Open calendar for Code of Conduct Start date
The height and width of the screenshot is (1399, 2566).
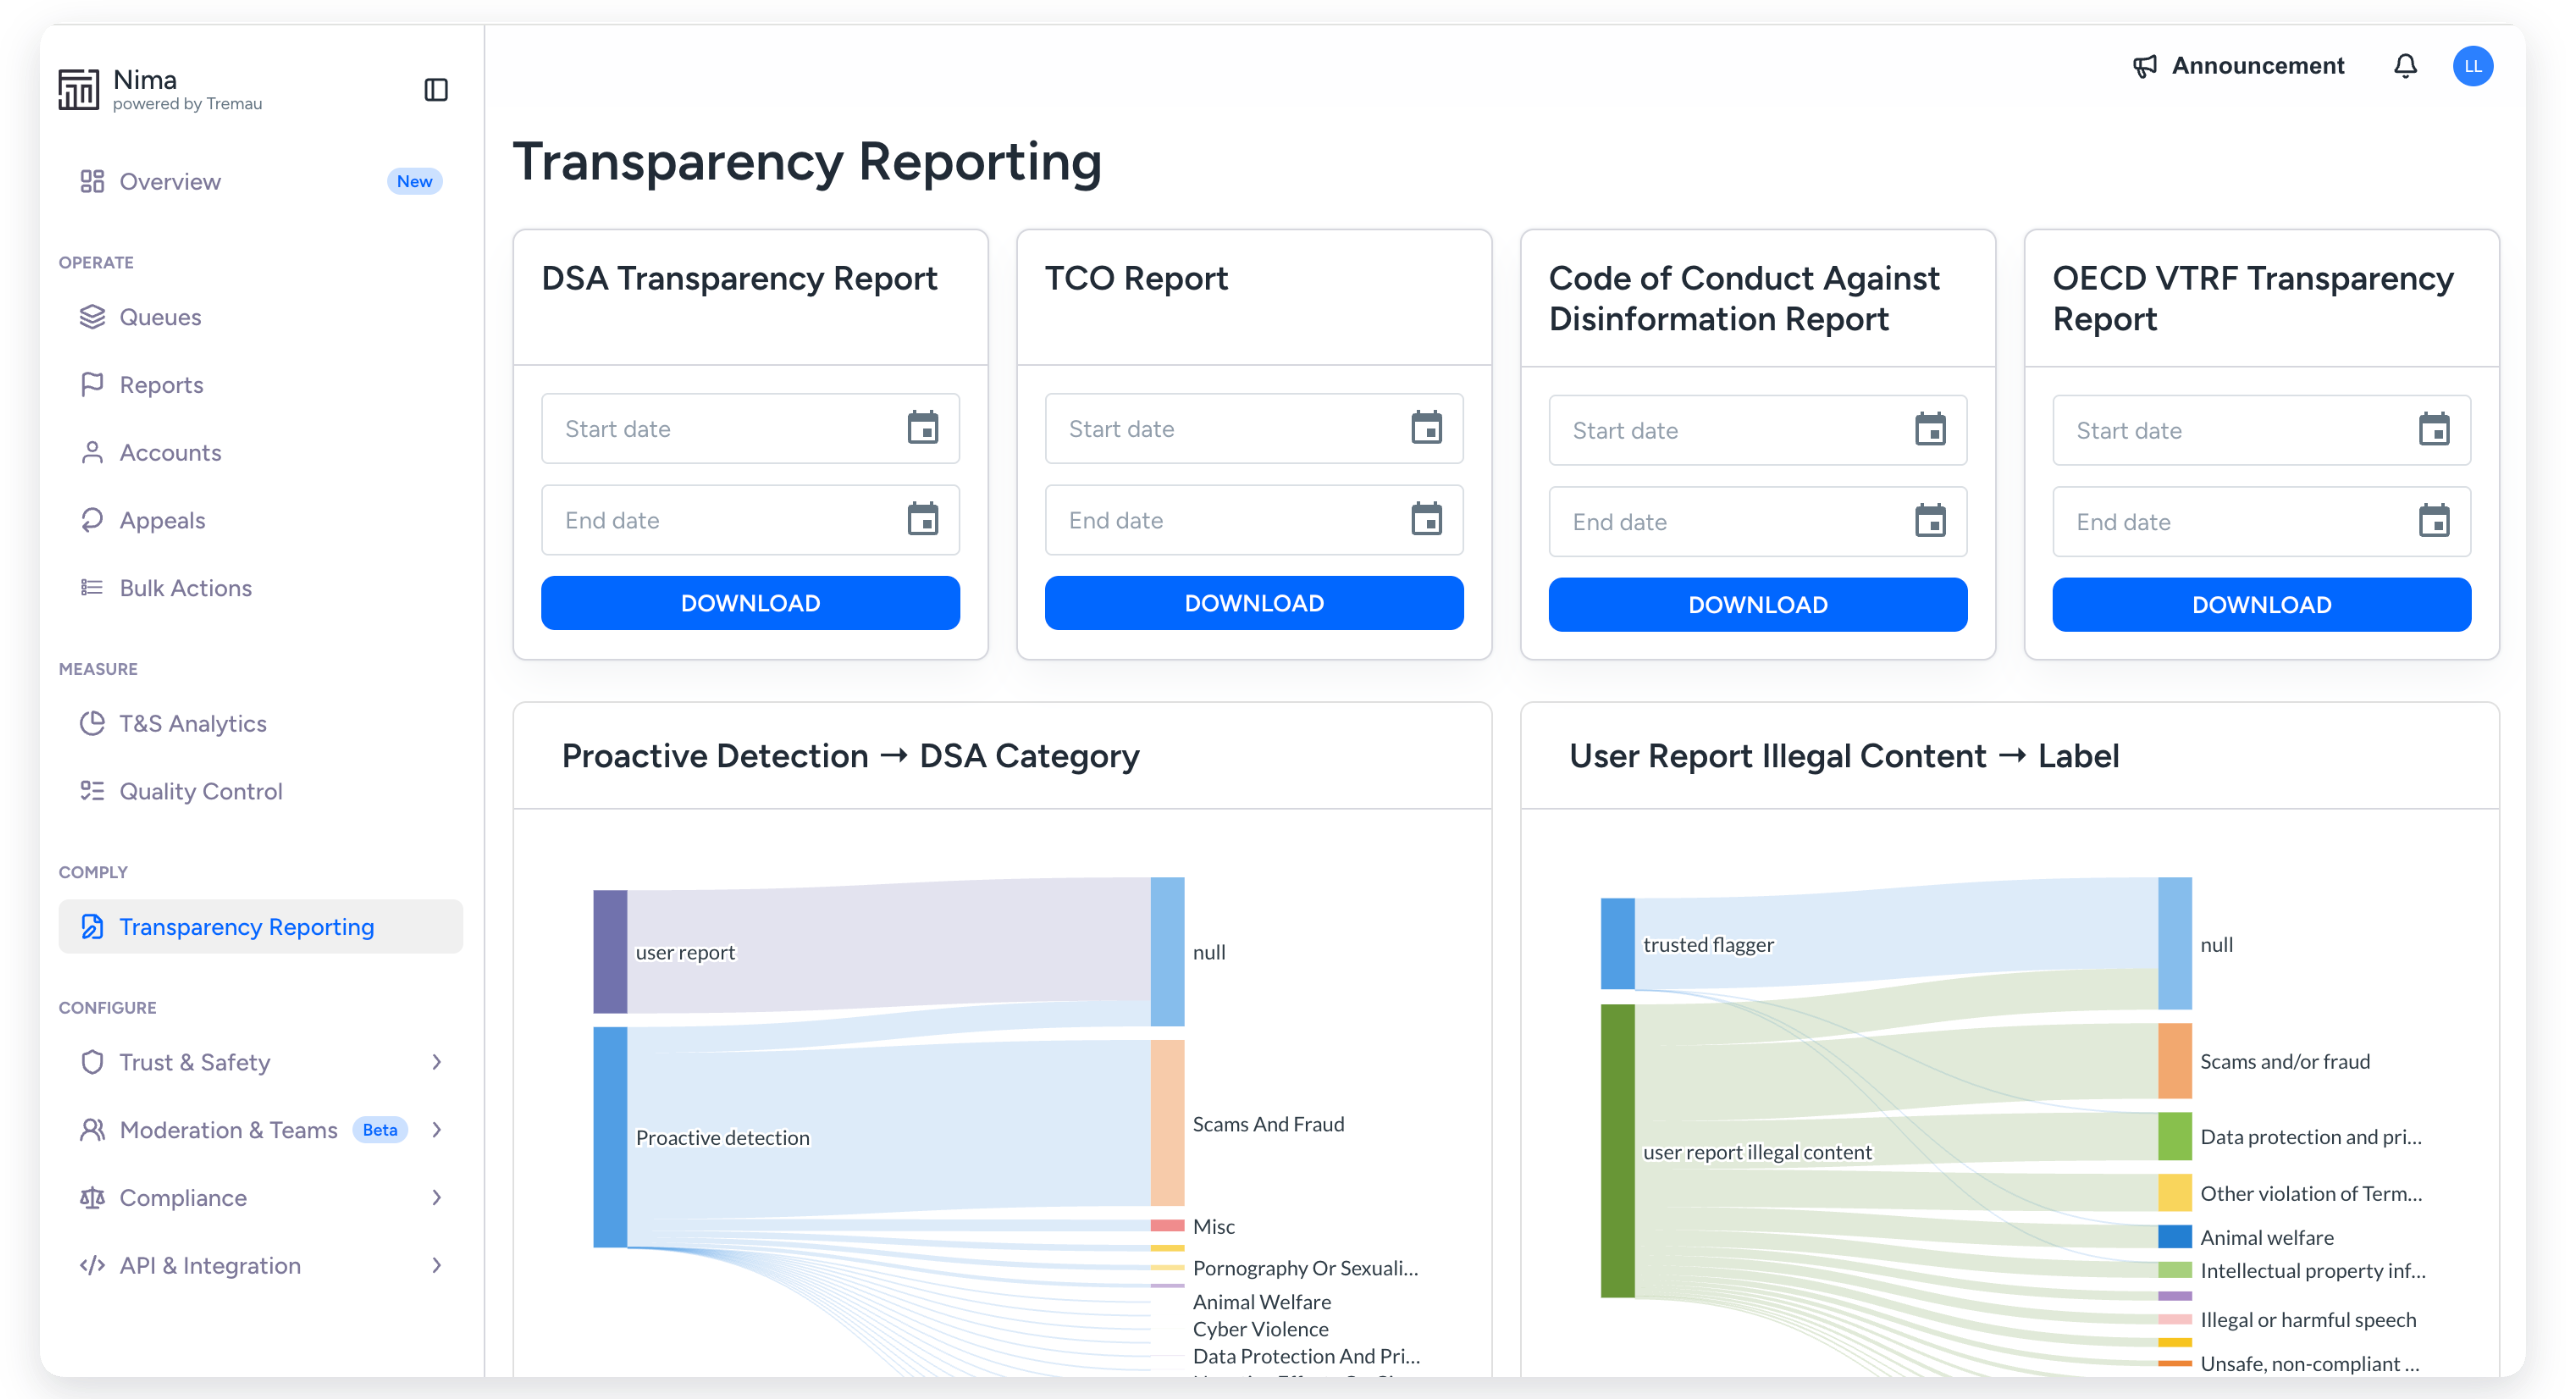[1930, 430]
